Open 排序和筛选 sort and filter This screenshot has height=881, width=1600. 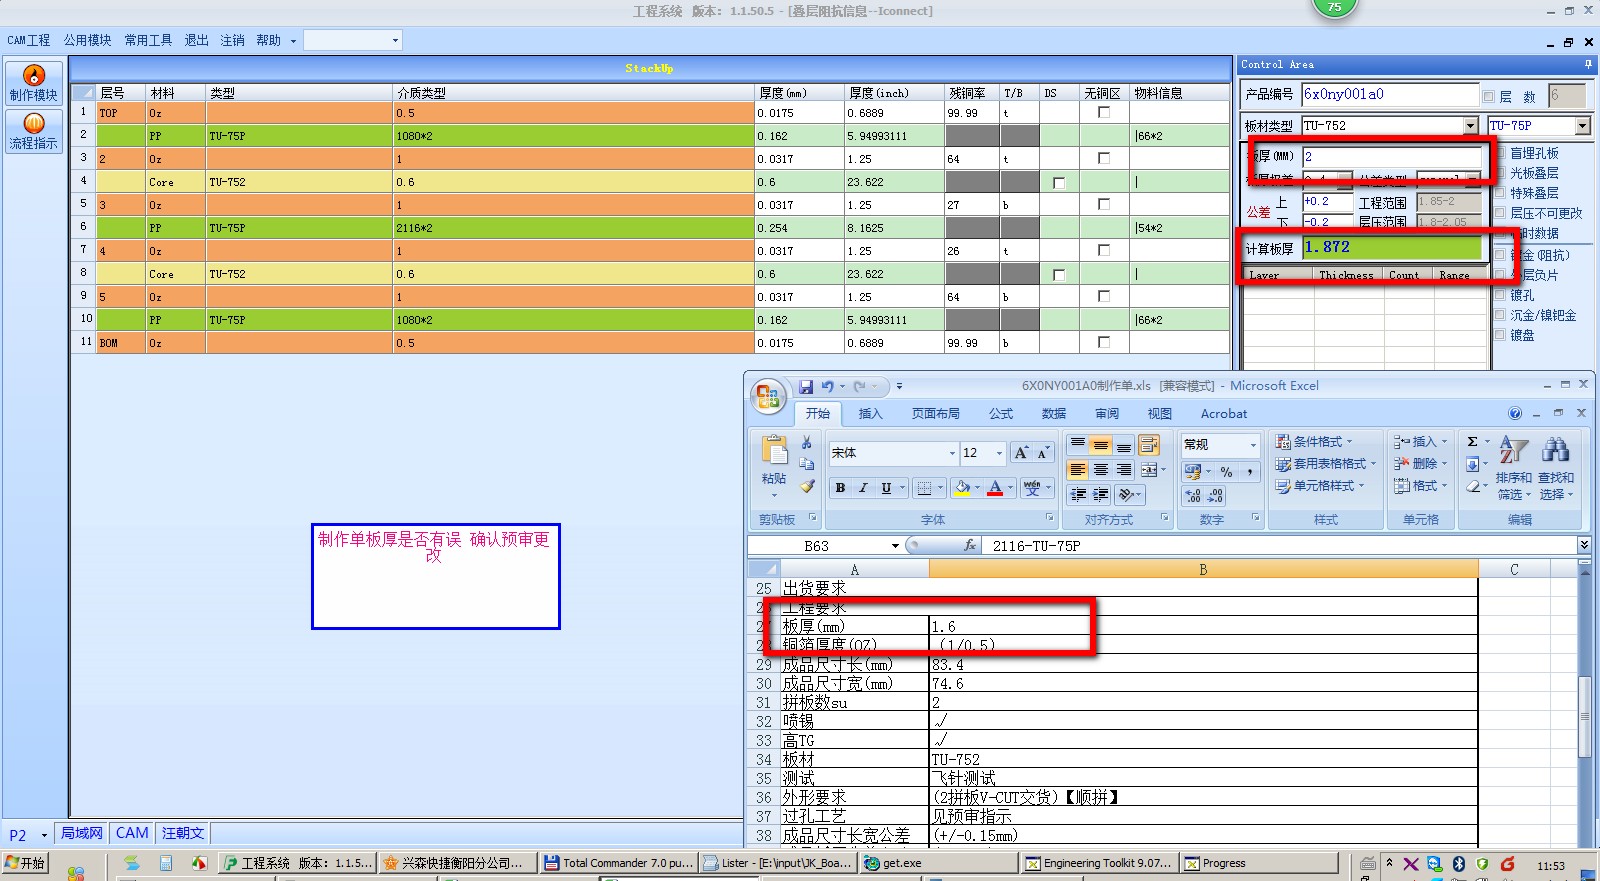click(1513, 468)
